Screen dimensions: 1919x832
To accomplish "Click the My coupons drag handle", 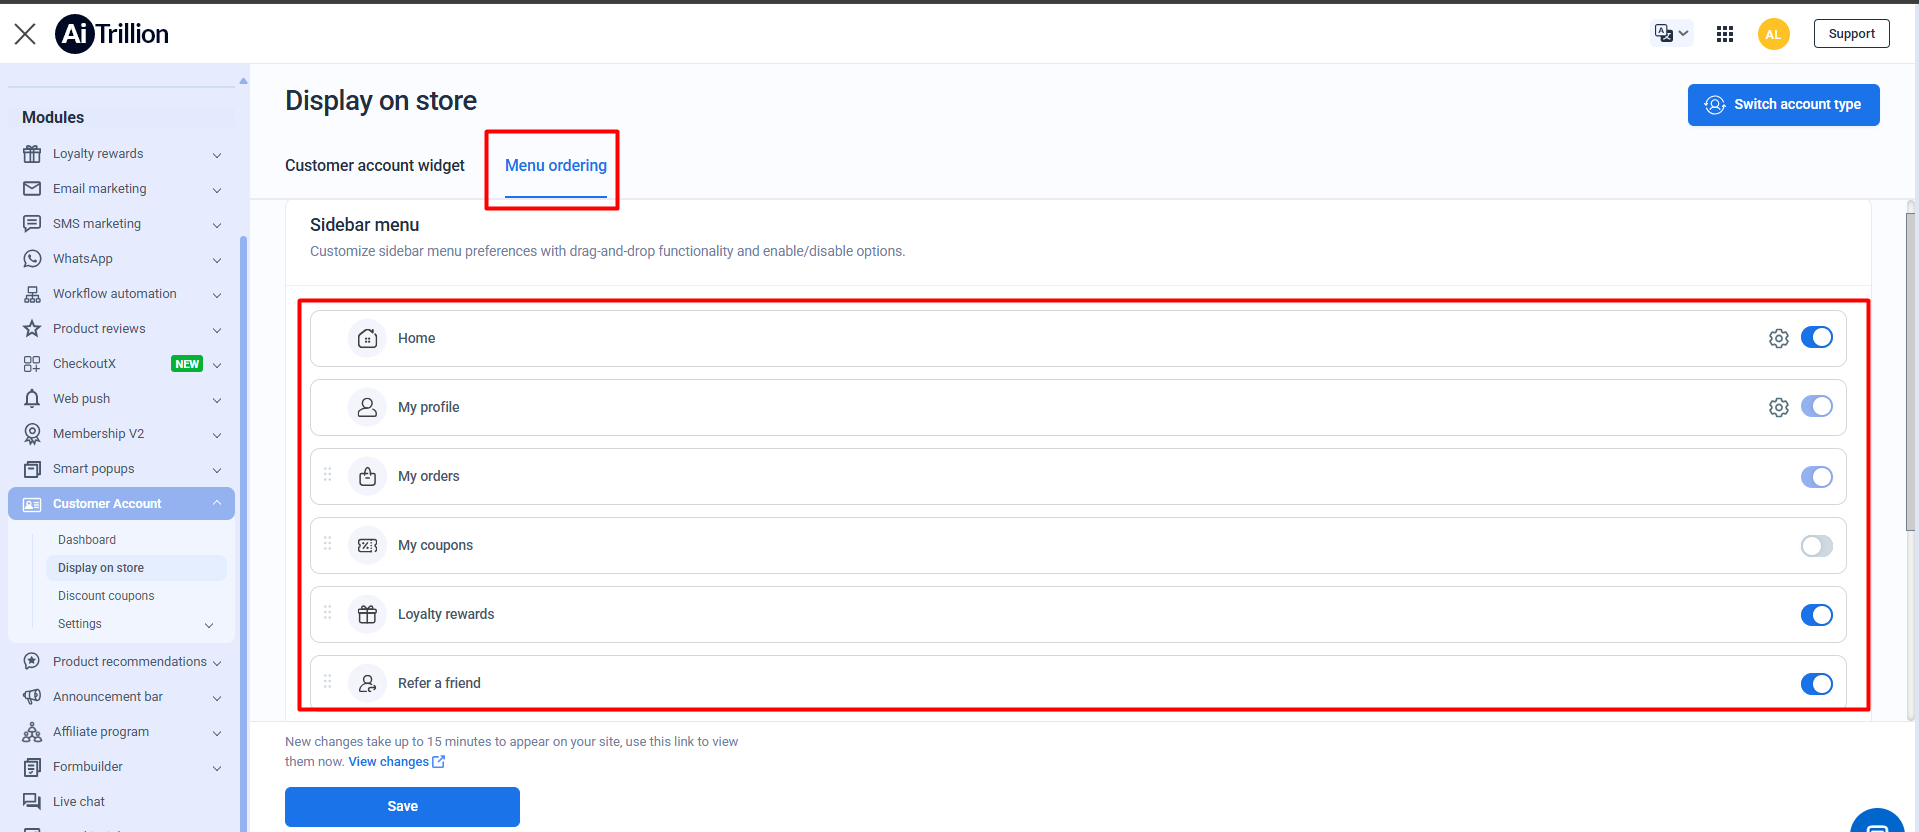I will click(327, 543).
